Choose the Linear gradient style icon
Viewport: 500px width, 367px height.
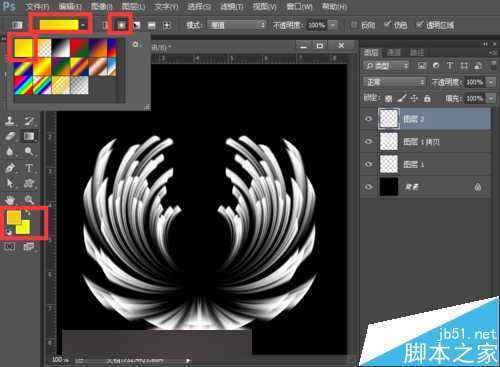105,25
